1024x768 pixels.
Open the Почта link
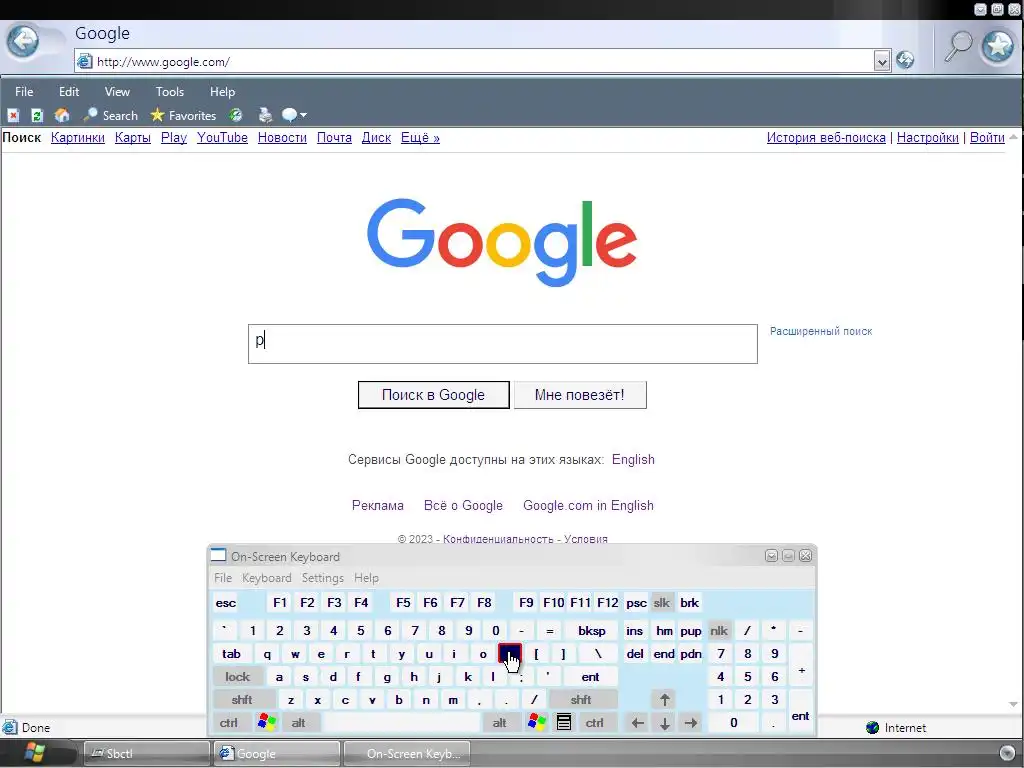click(334, 138)
